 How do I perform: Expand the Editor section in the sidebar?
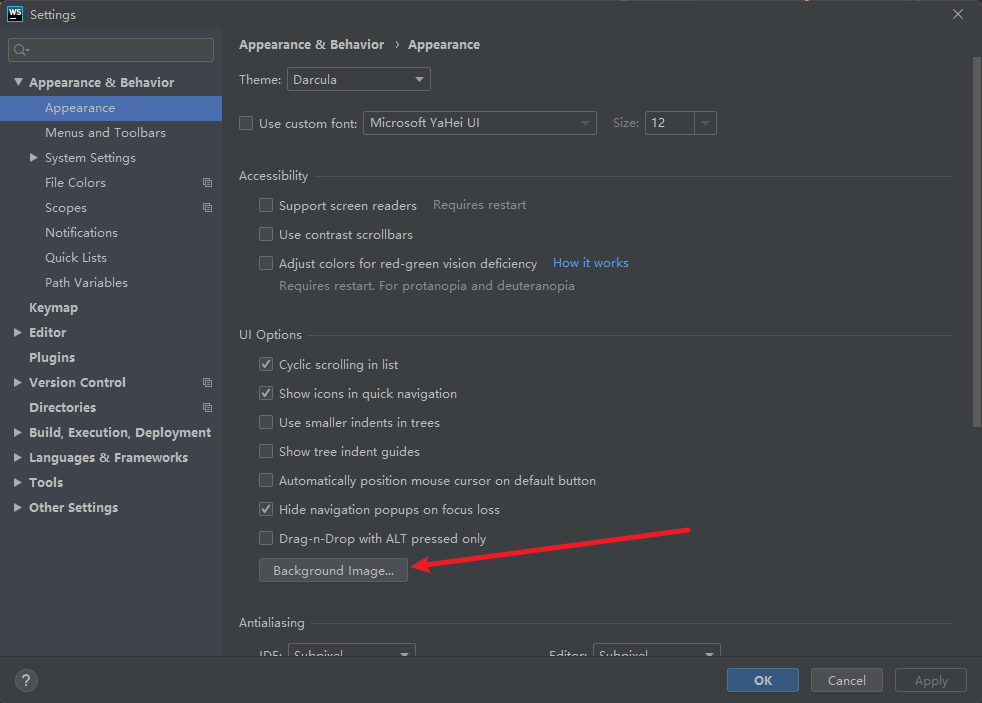point(17,332)
